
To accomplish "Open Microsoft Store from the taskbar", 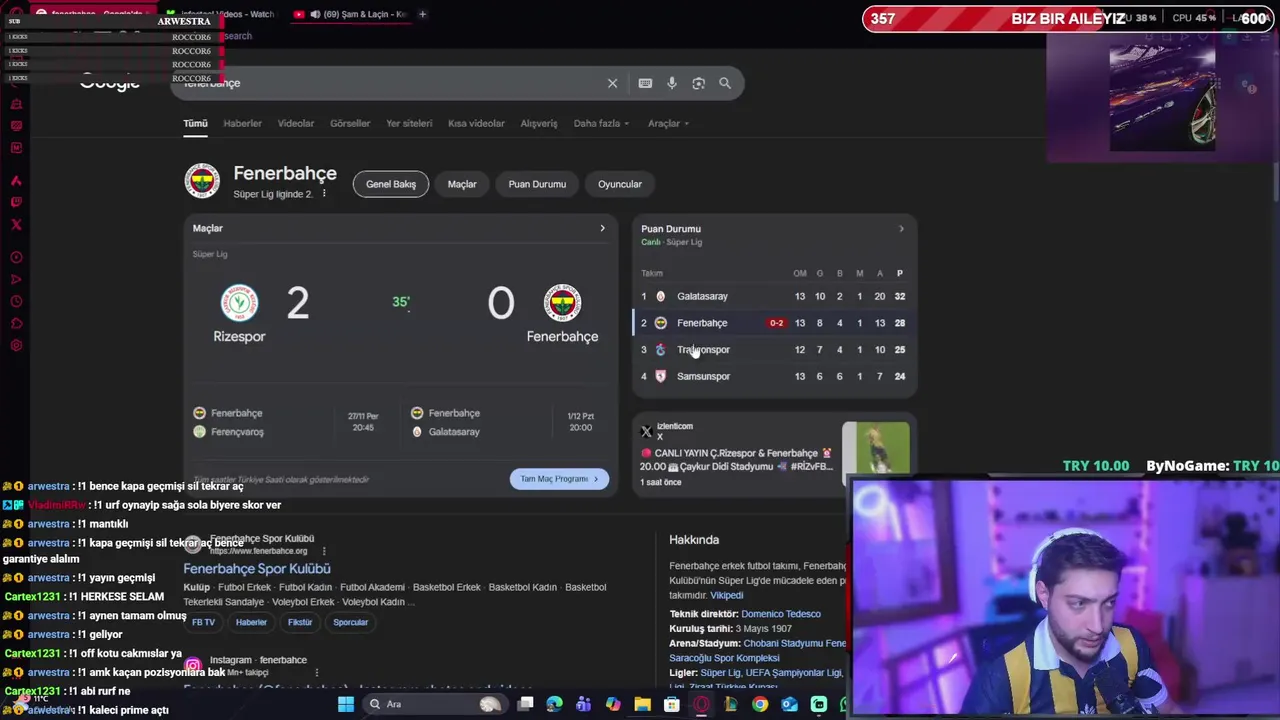I will tap(671, 704).
